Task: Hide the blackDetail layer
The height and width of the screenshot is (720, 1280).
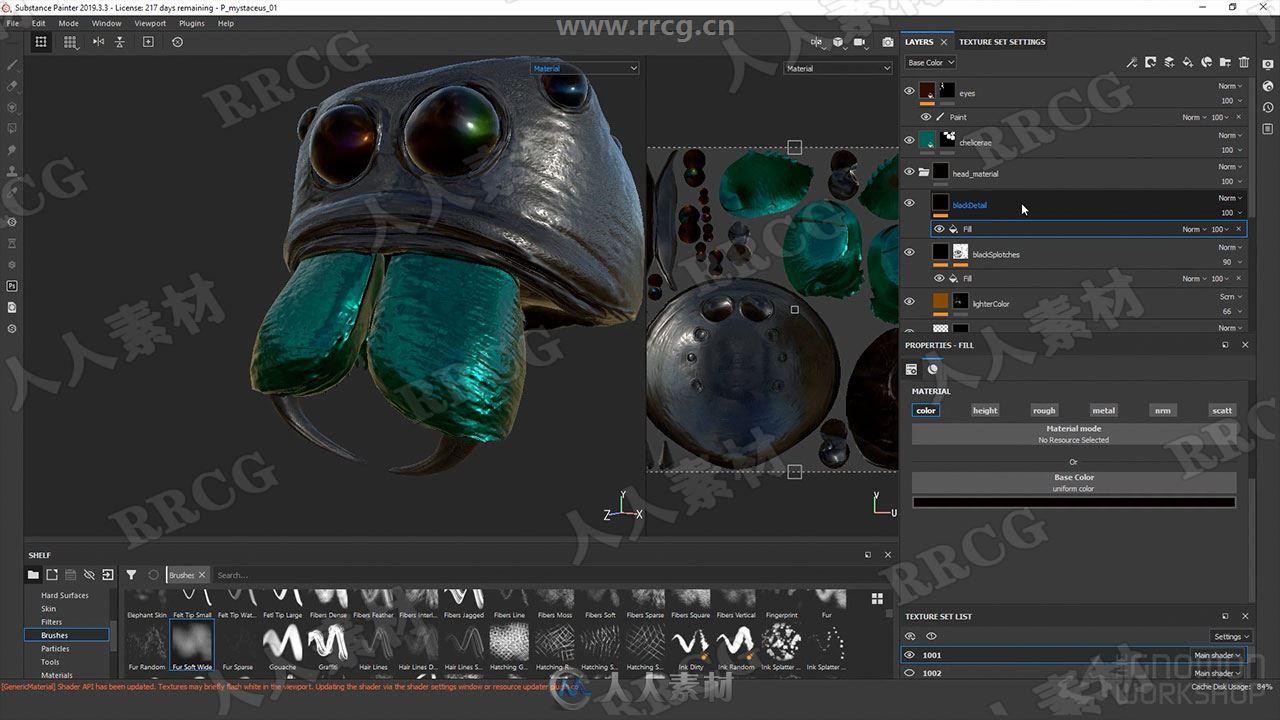Action: coord(909,203)
